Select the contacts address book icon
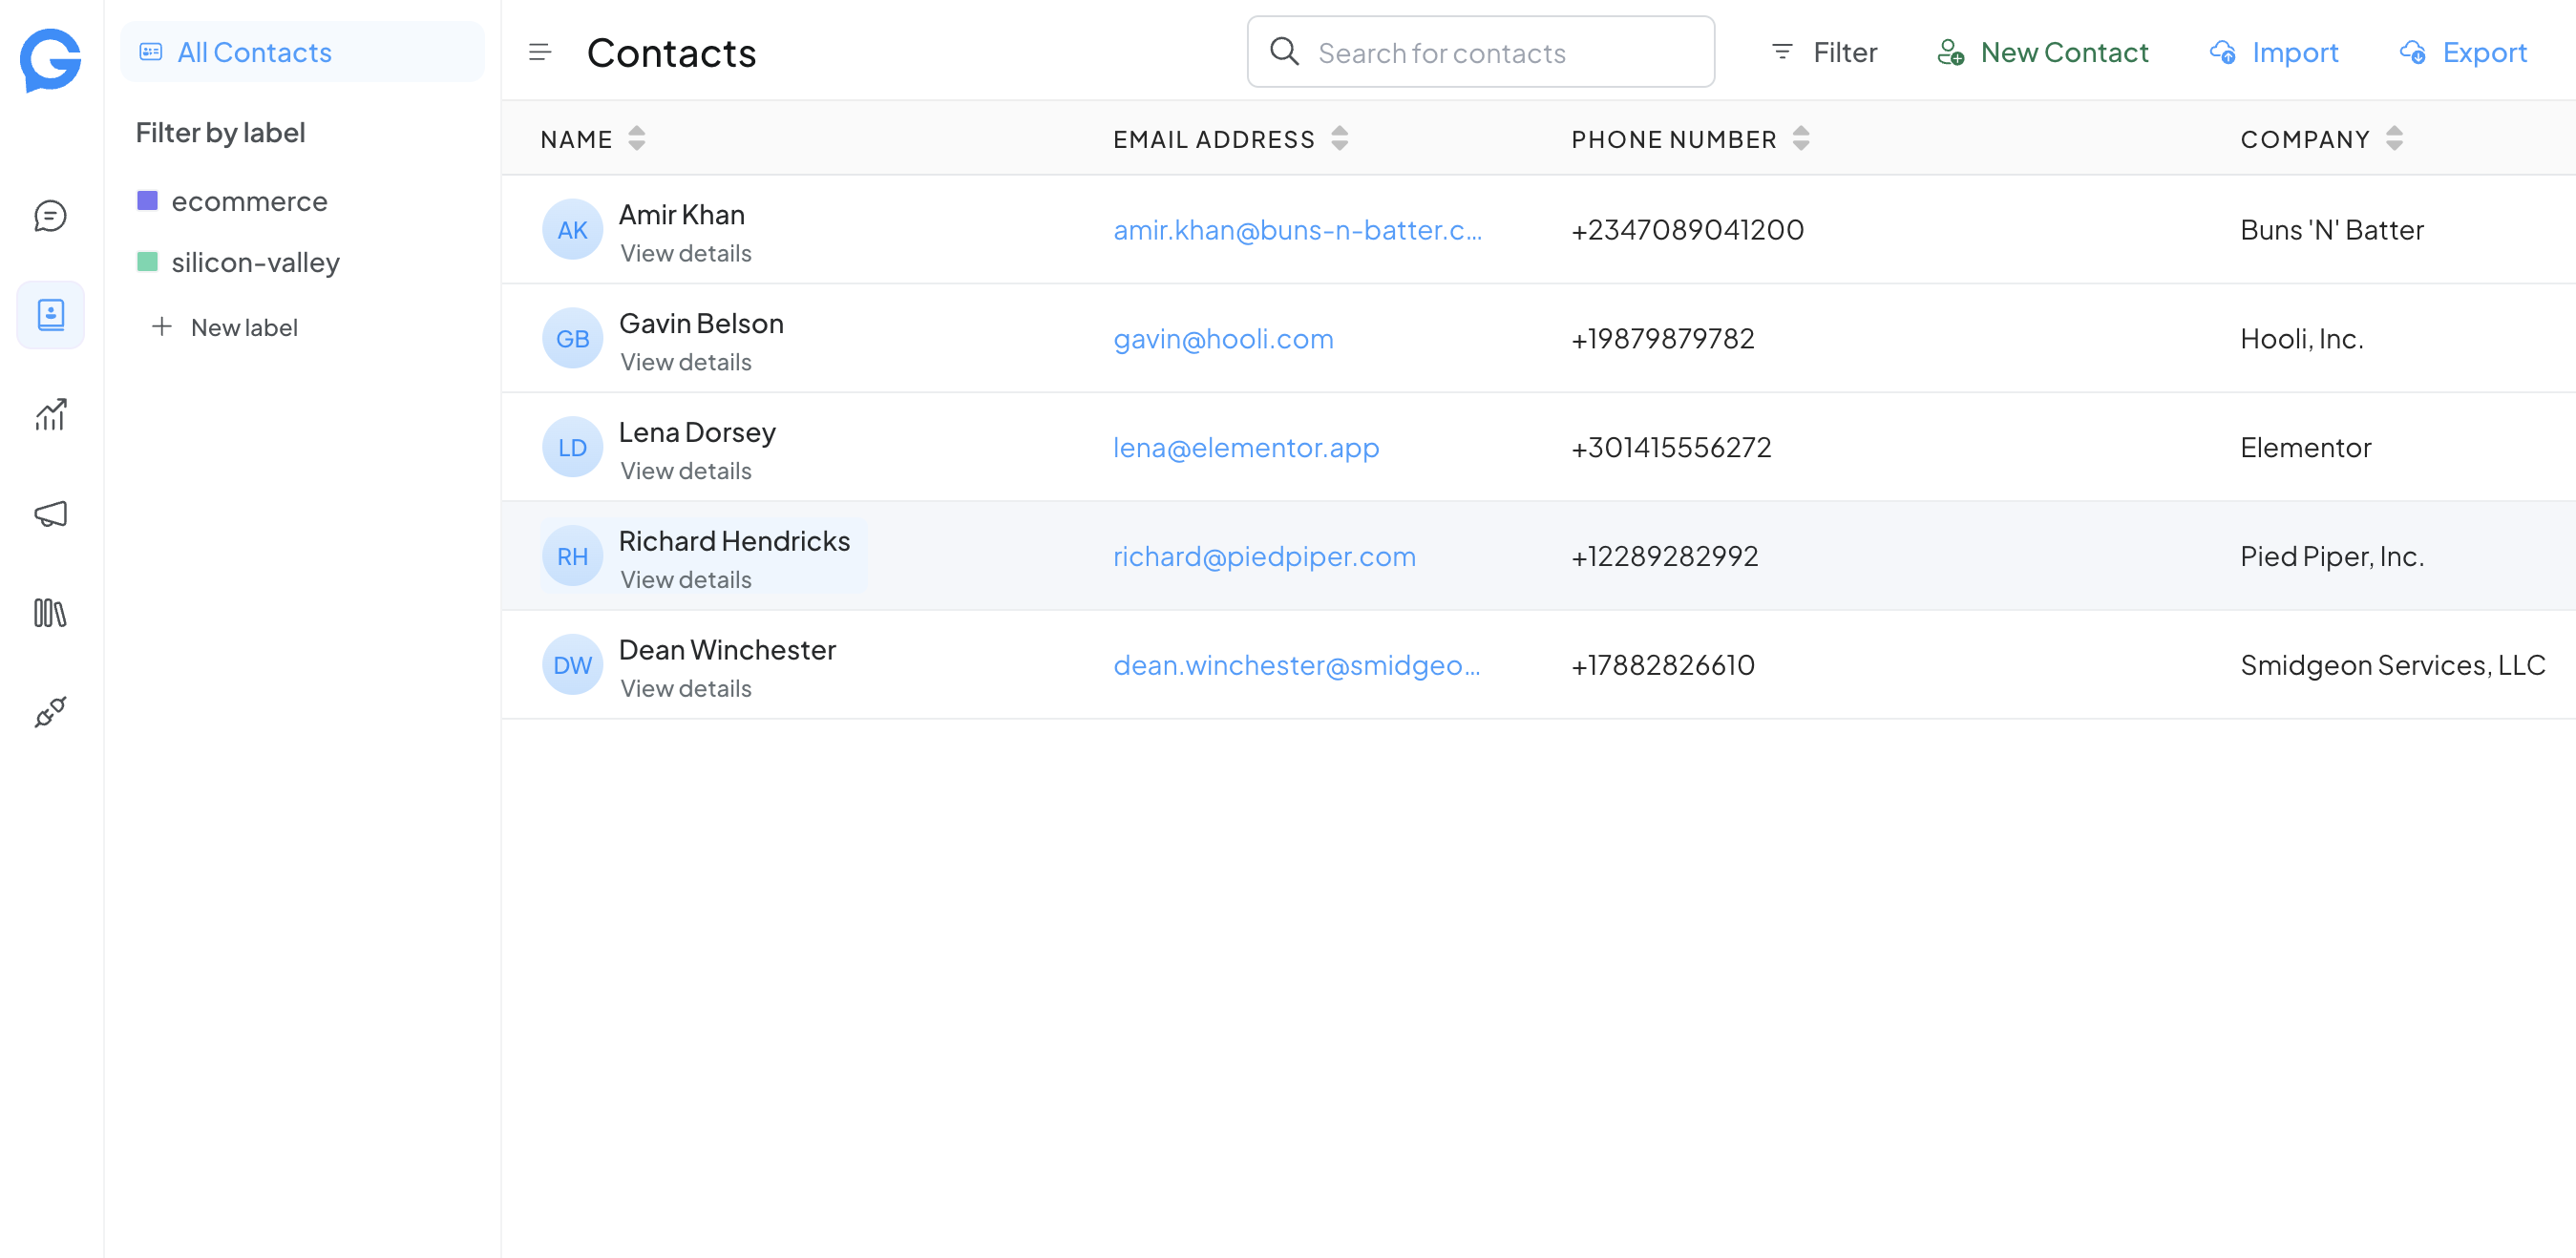Image resolution: width=2576 pixels, height=1258 pixels. click(x=50, y=315)
